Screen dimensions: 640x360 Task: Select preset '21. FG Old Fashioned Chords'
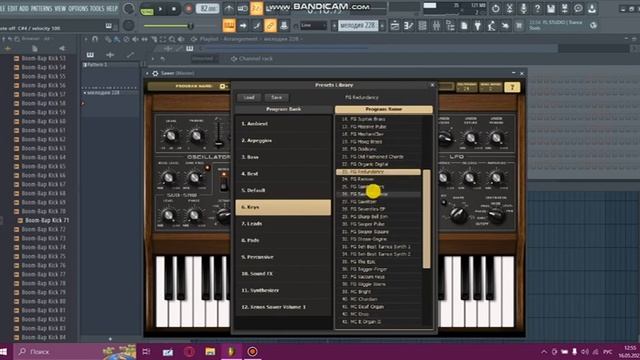click(378, 157)
